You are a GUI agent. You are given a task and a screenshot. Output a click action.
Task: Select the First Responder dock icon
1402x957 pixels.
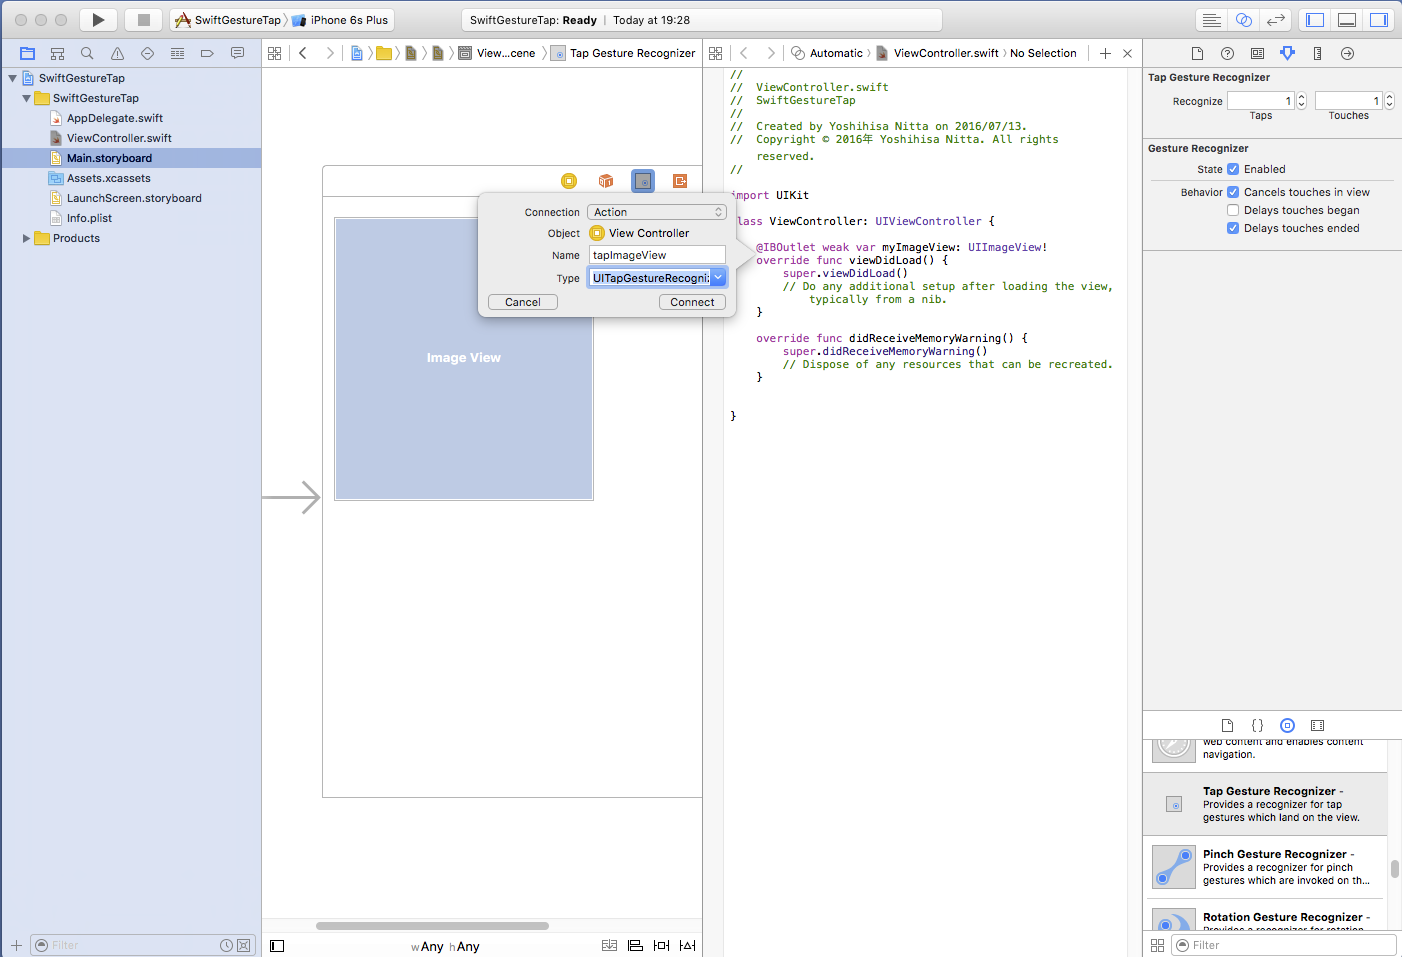605,181
